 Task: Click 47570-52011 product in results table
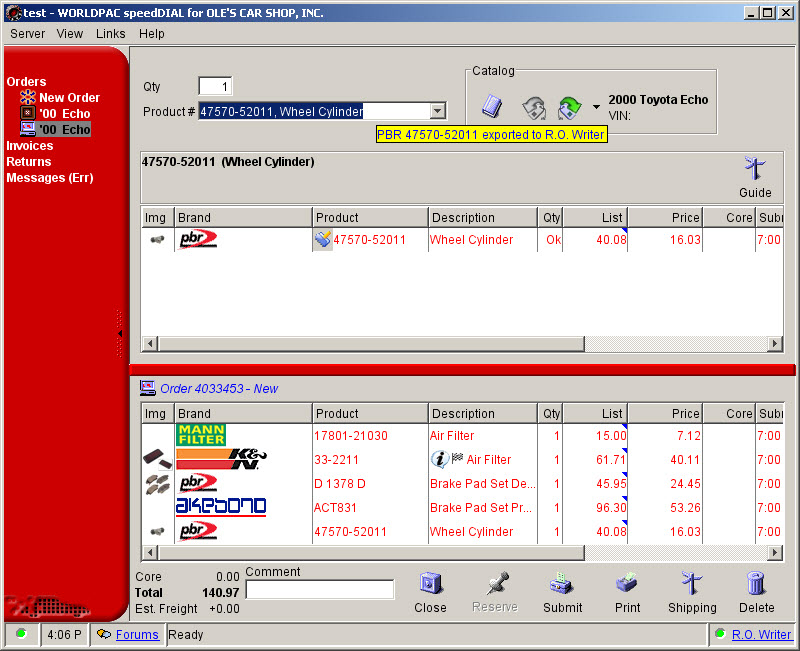click(369, 240)
